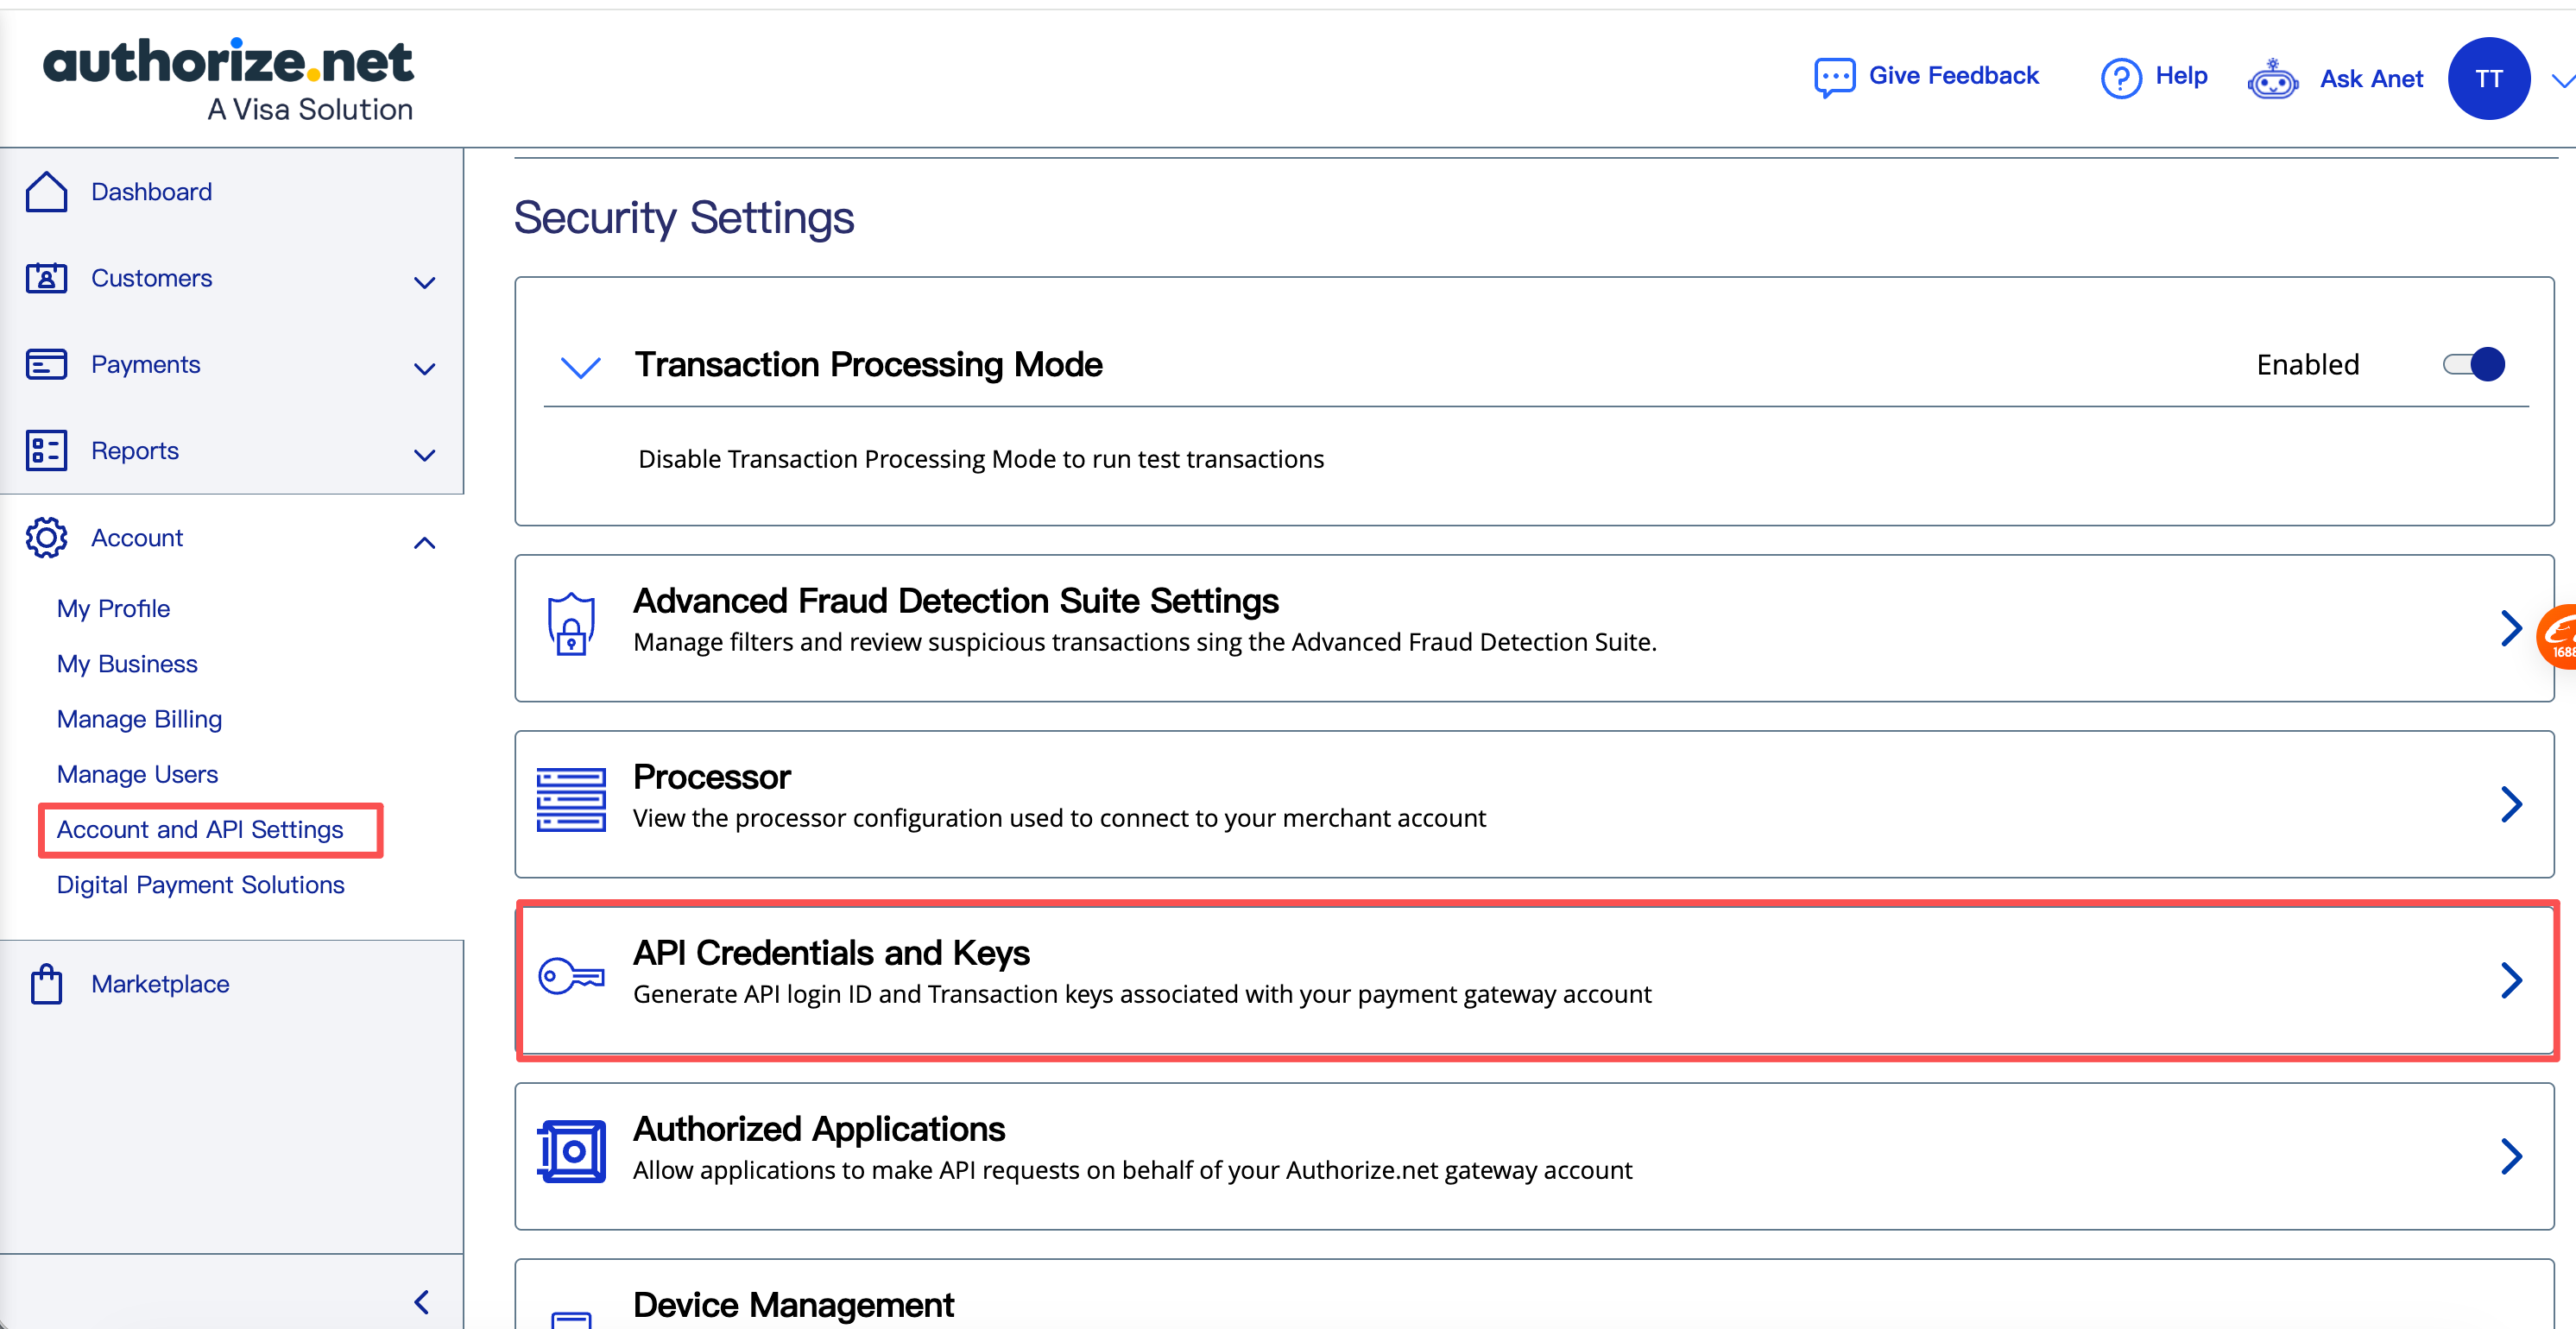This screenshot has width=2576, height=1329.
Task: Open API Credentials and Keys right arrow
Action: (2511, 980)
